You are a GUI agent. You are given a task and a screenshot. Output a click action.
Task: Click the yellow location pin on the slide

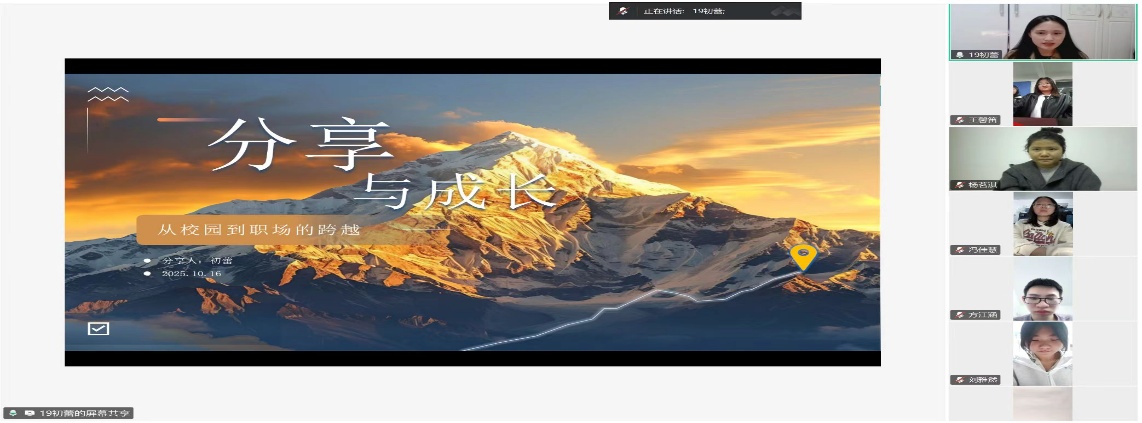(802, 257)
